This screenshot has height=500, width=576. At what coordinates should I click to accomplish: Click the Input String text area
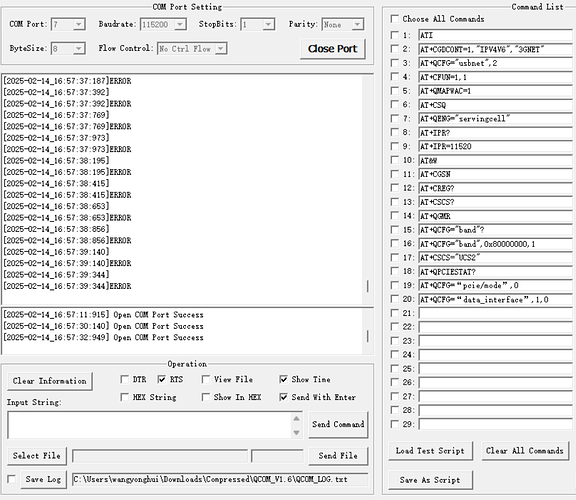tap(150, 425)
